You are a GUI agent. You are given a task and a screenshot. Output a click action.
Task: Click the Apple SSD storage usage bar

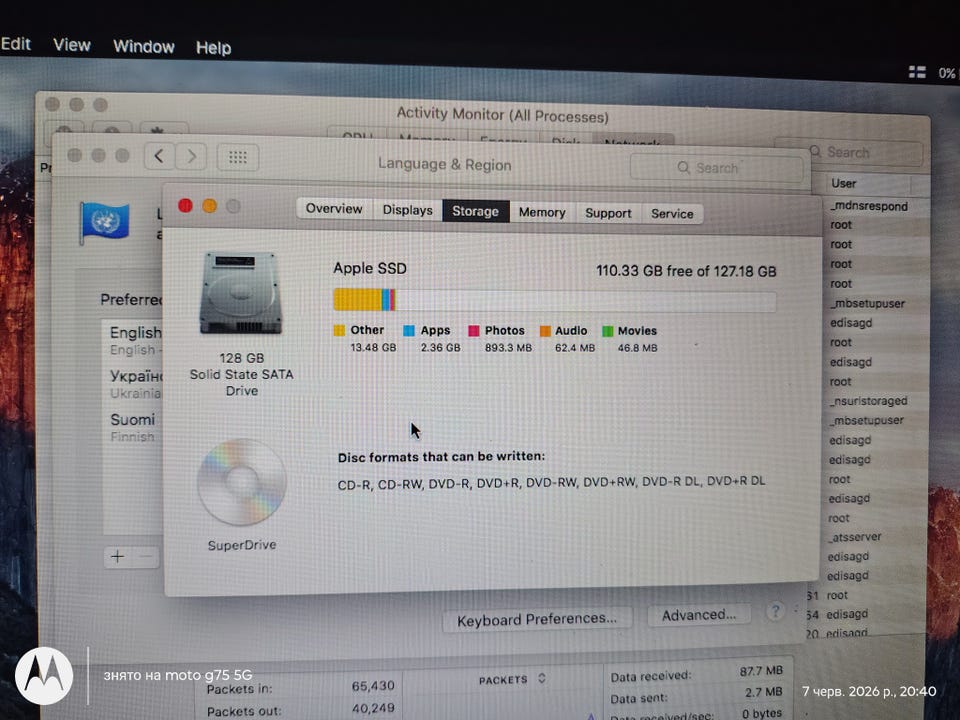pyautogui.click(x=555, y=301)
